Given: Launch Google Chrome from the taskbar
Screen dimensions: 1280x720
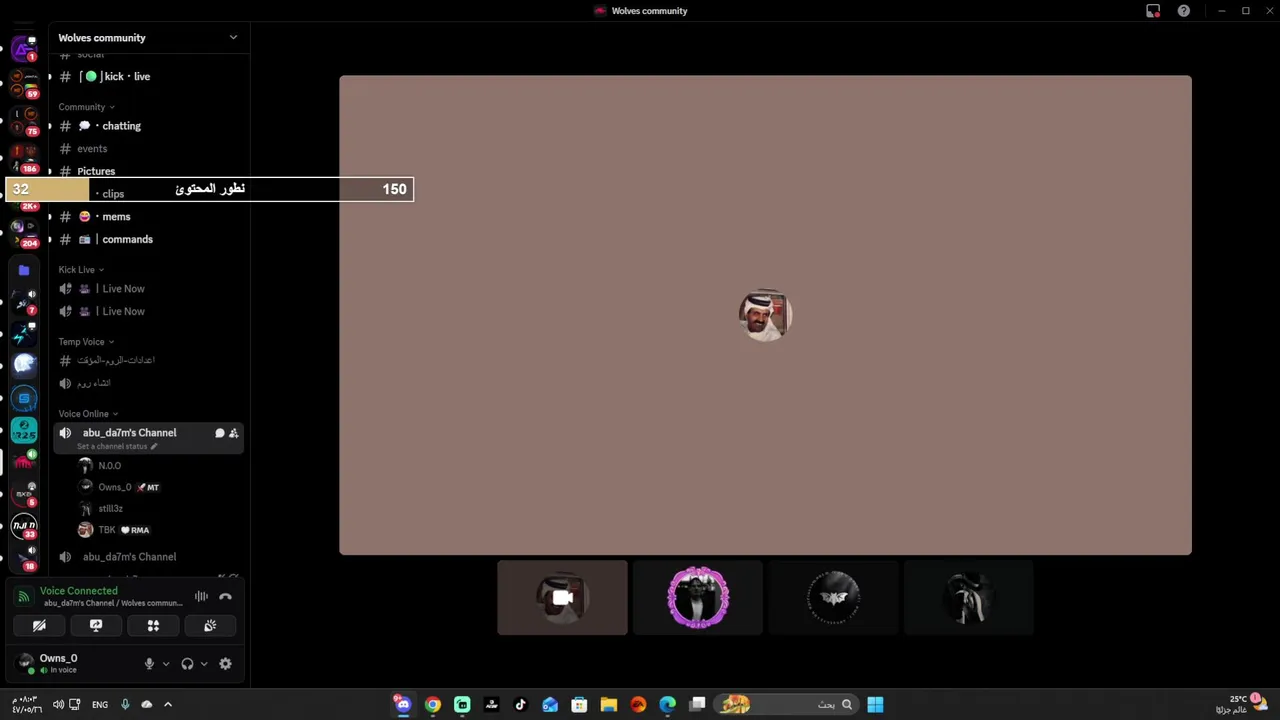Looking at the screenshot, I should coord(432,704).
